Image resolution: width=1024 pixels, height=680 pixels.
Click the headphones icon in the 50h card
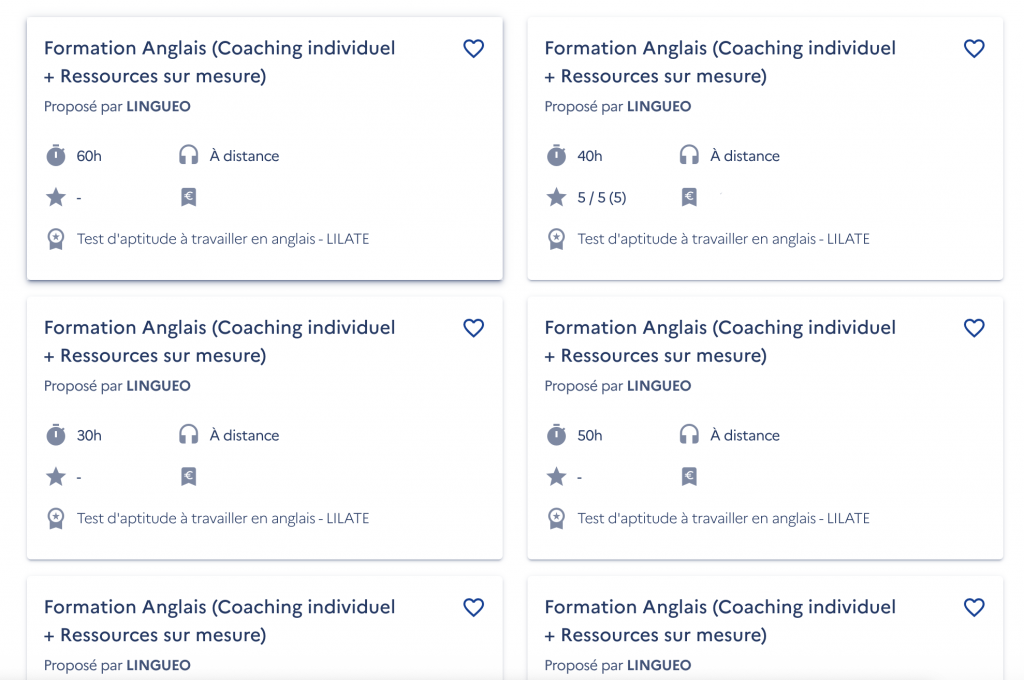tap(689, 434)
